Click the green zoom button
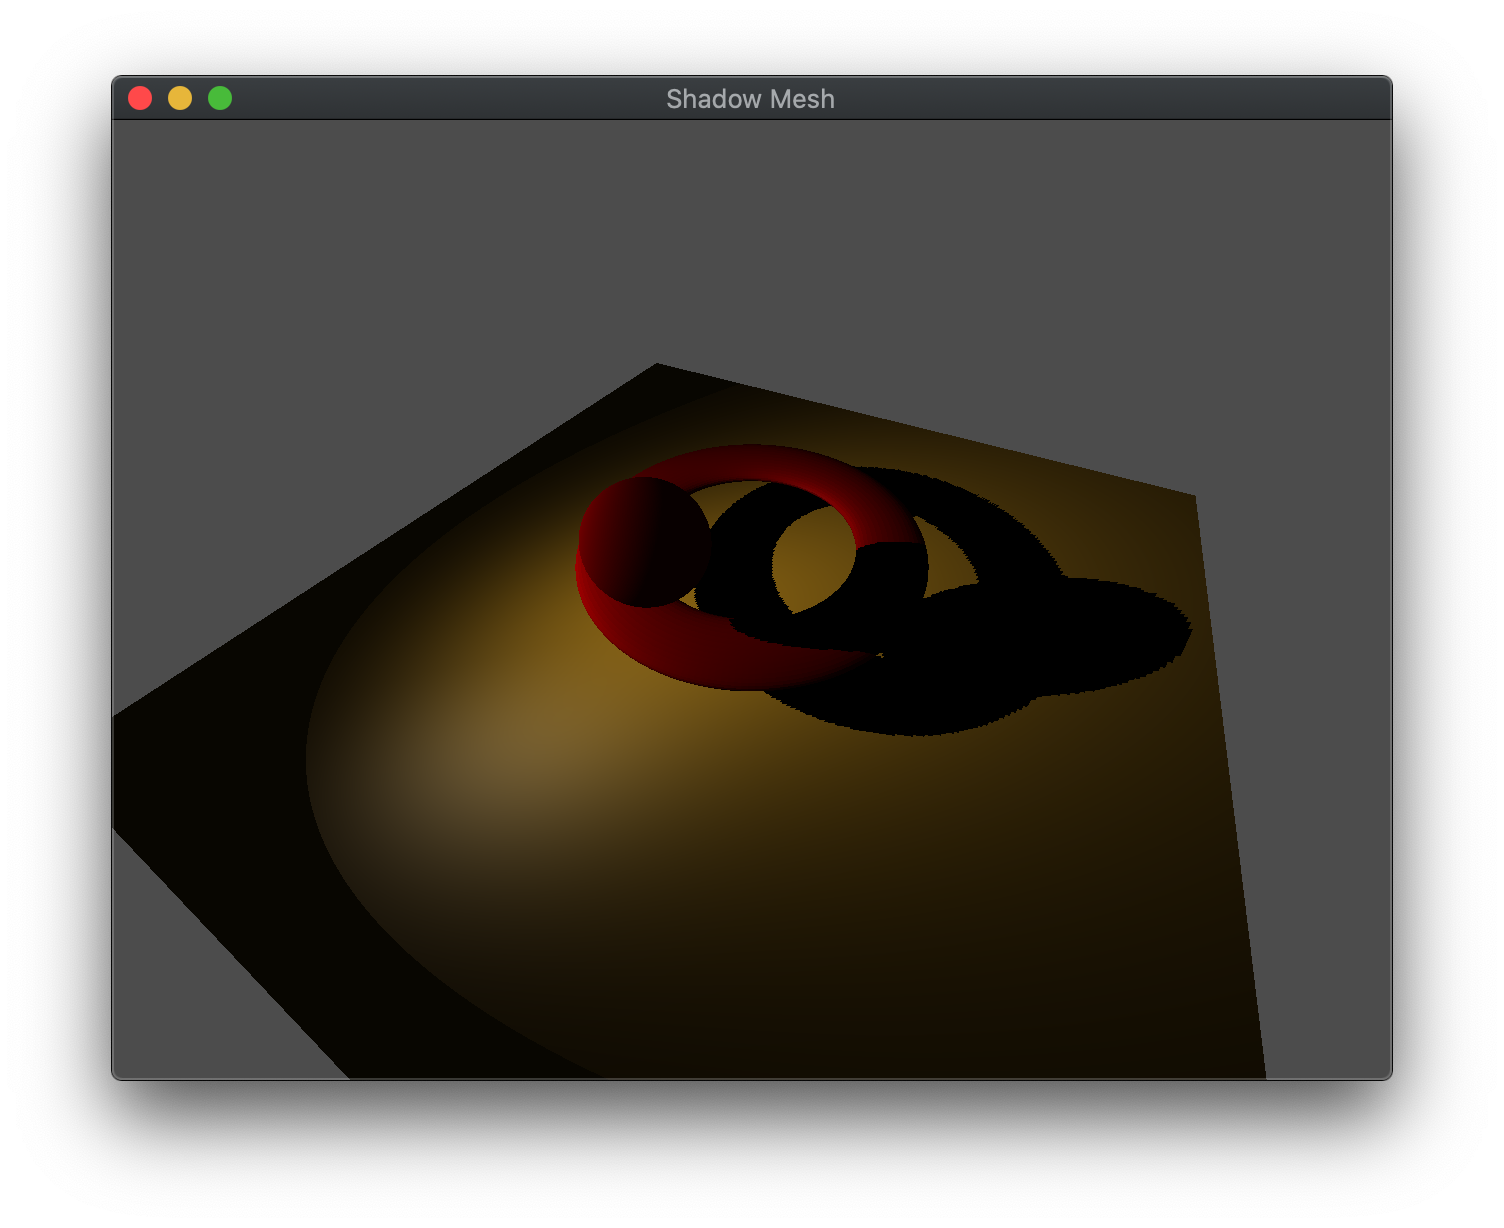 [221, 98]
